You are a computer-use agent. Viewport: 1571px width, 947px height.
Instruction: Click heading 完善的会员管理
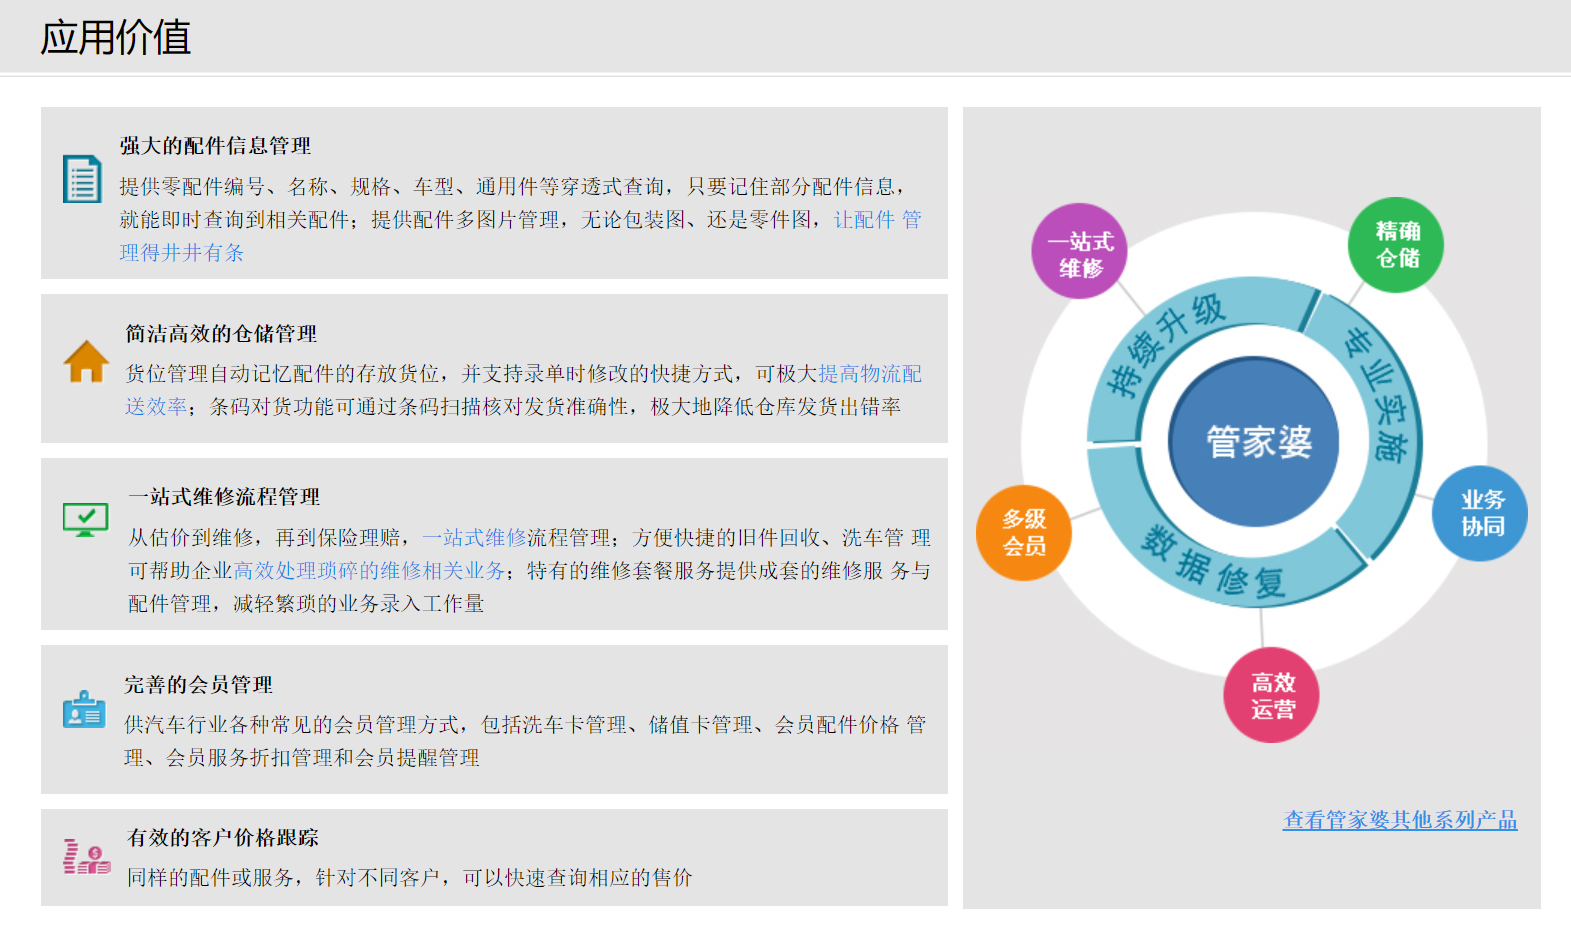point(198,685)
